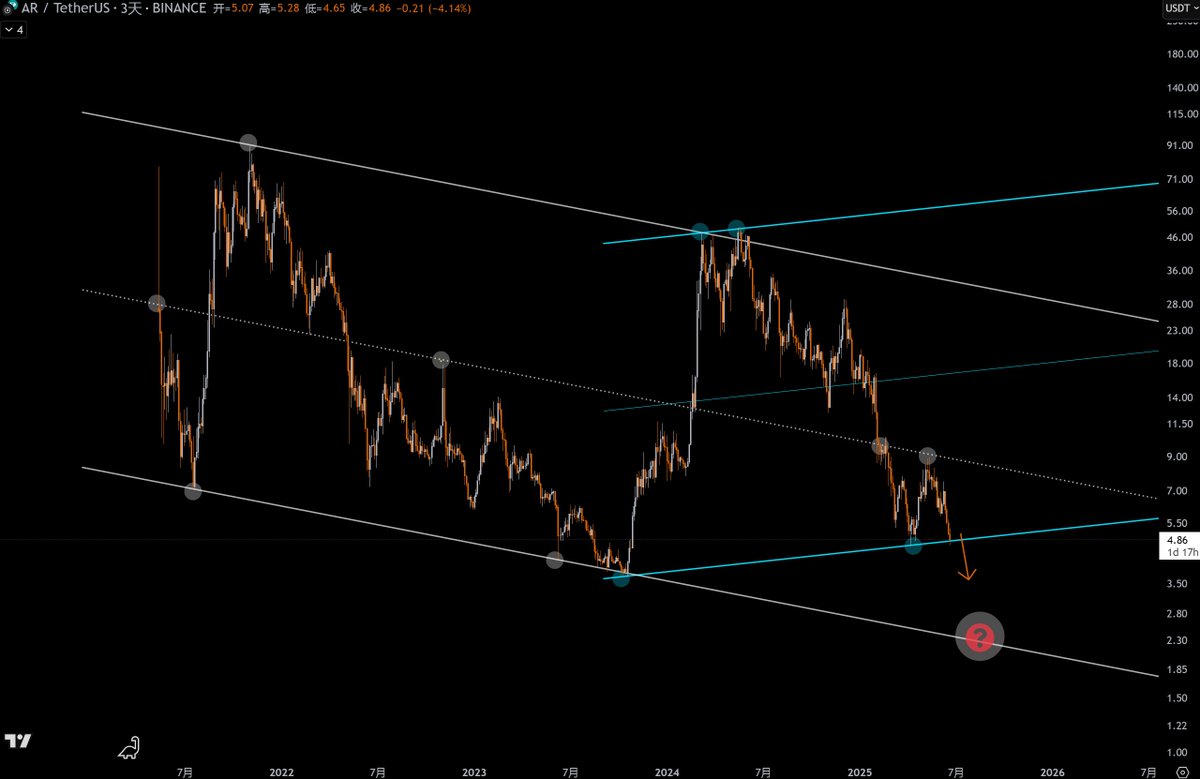
Task: Click the 2023 label on time axis
Action: tap(474, 773)
